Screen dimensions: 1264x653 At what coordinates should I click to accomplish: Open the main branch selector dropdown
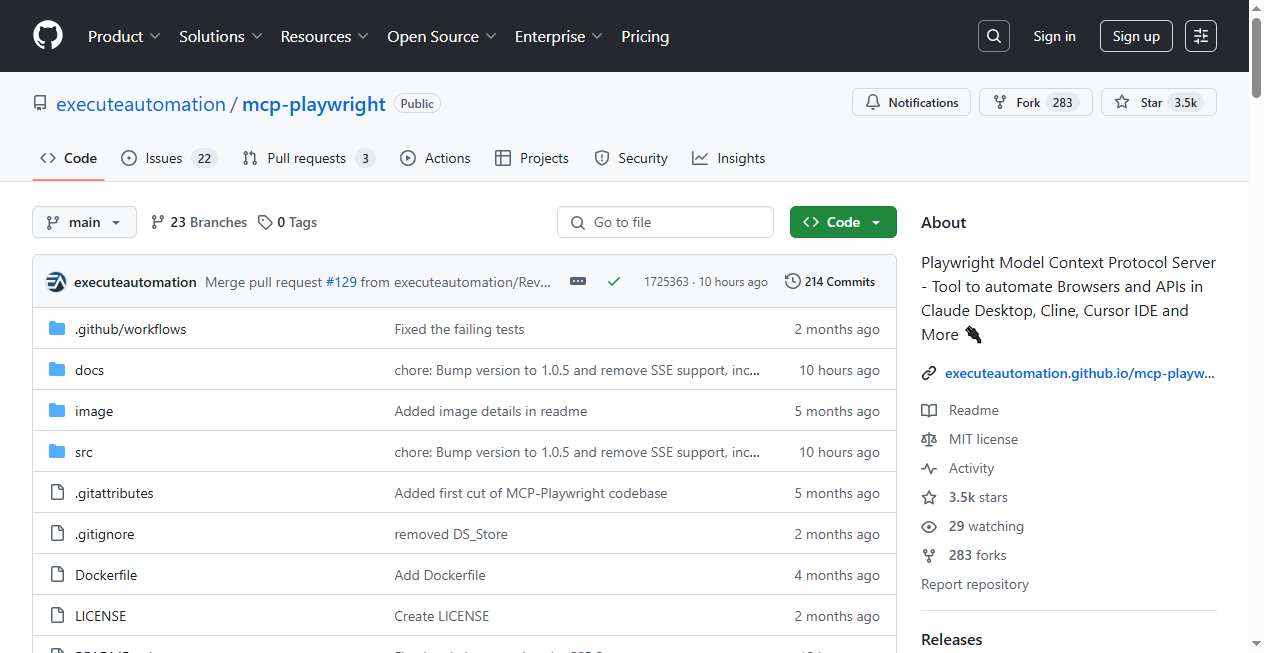(84, 222)
